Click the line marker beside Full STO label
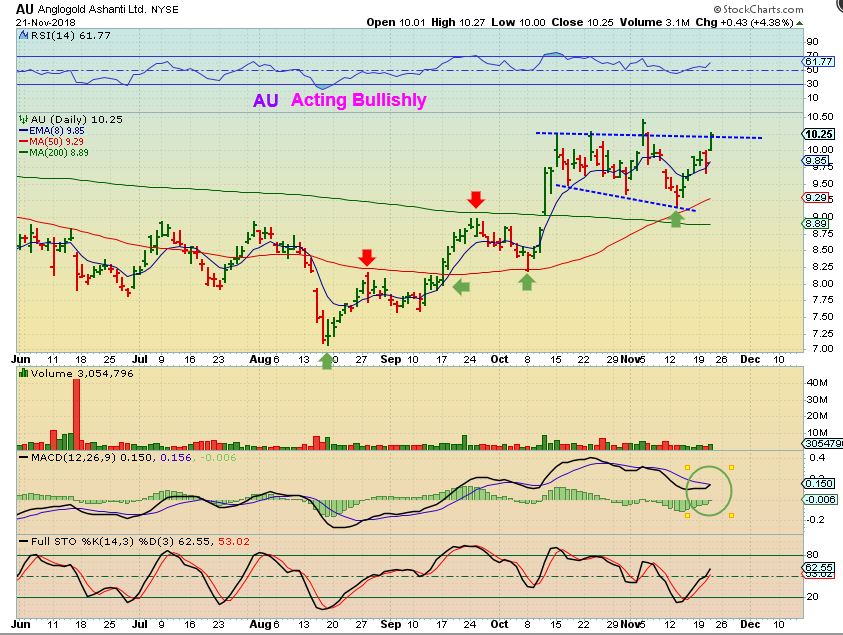This screenshot has height=635, width=843. 24,541
